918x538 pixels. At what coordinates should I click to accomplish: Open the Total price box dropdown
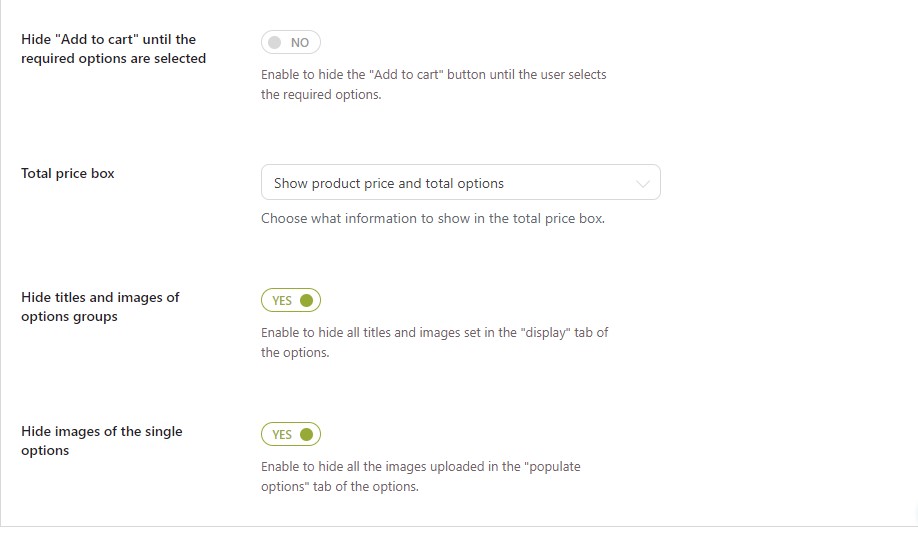tap(461, 182)
